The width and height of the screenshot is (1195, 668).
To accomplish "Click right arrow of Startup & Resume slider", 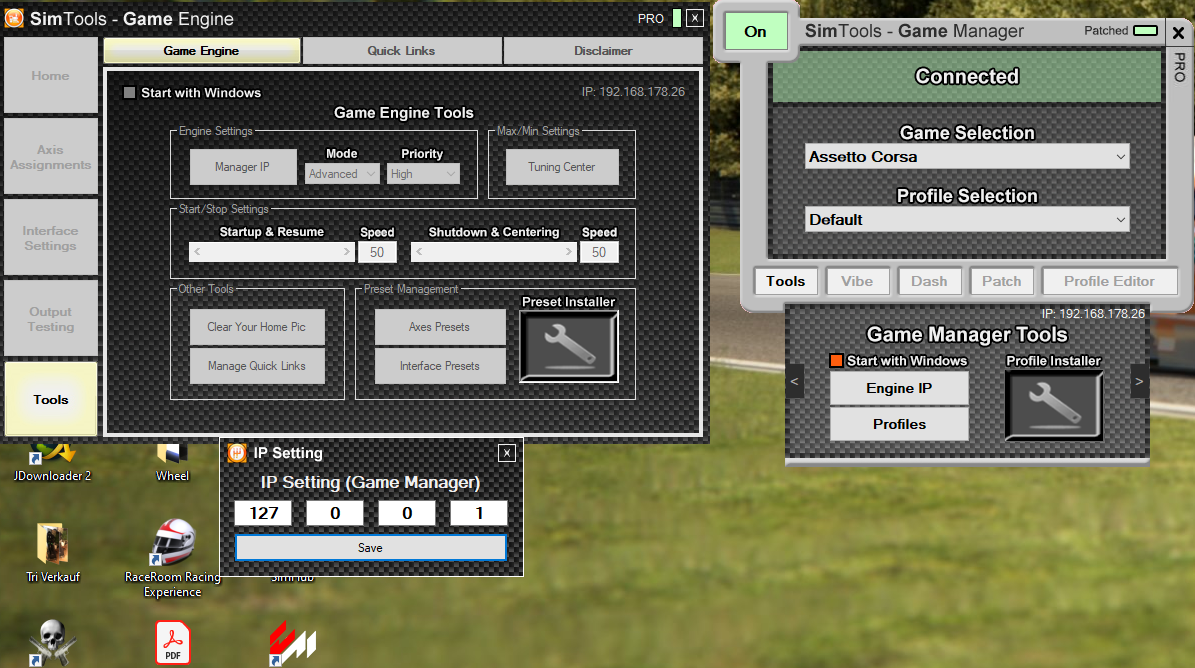I will [x=347, y=251].
